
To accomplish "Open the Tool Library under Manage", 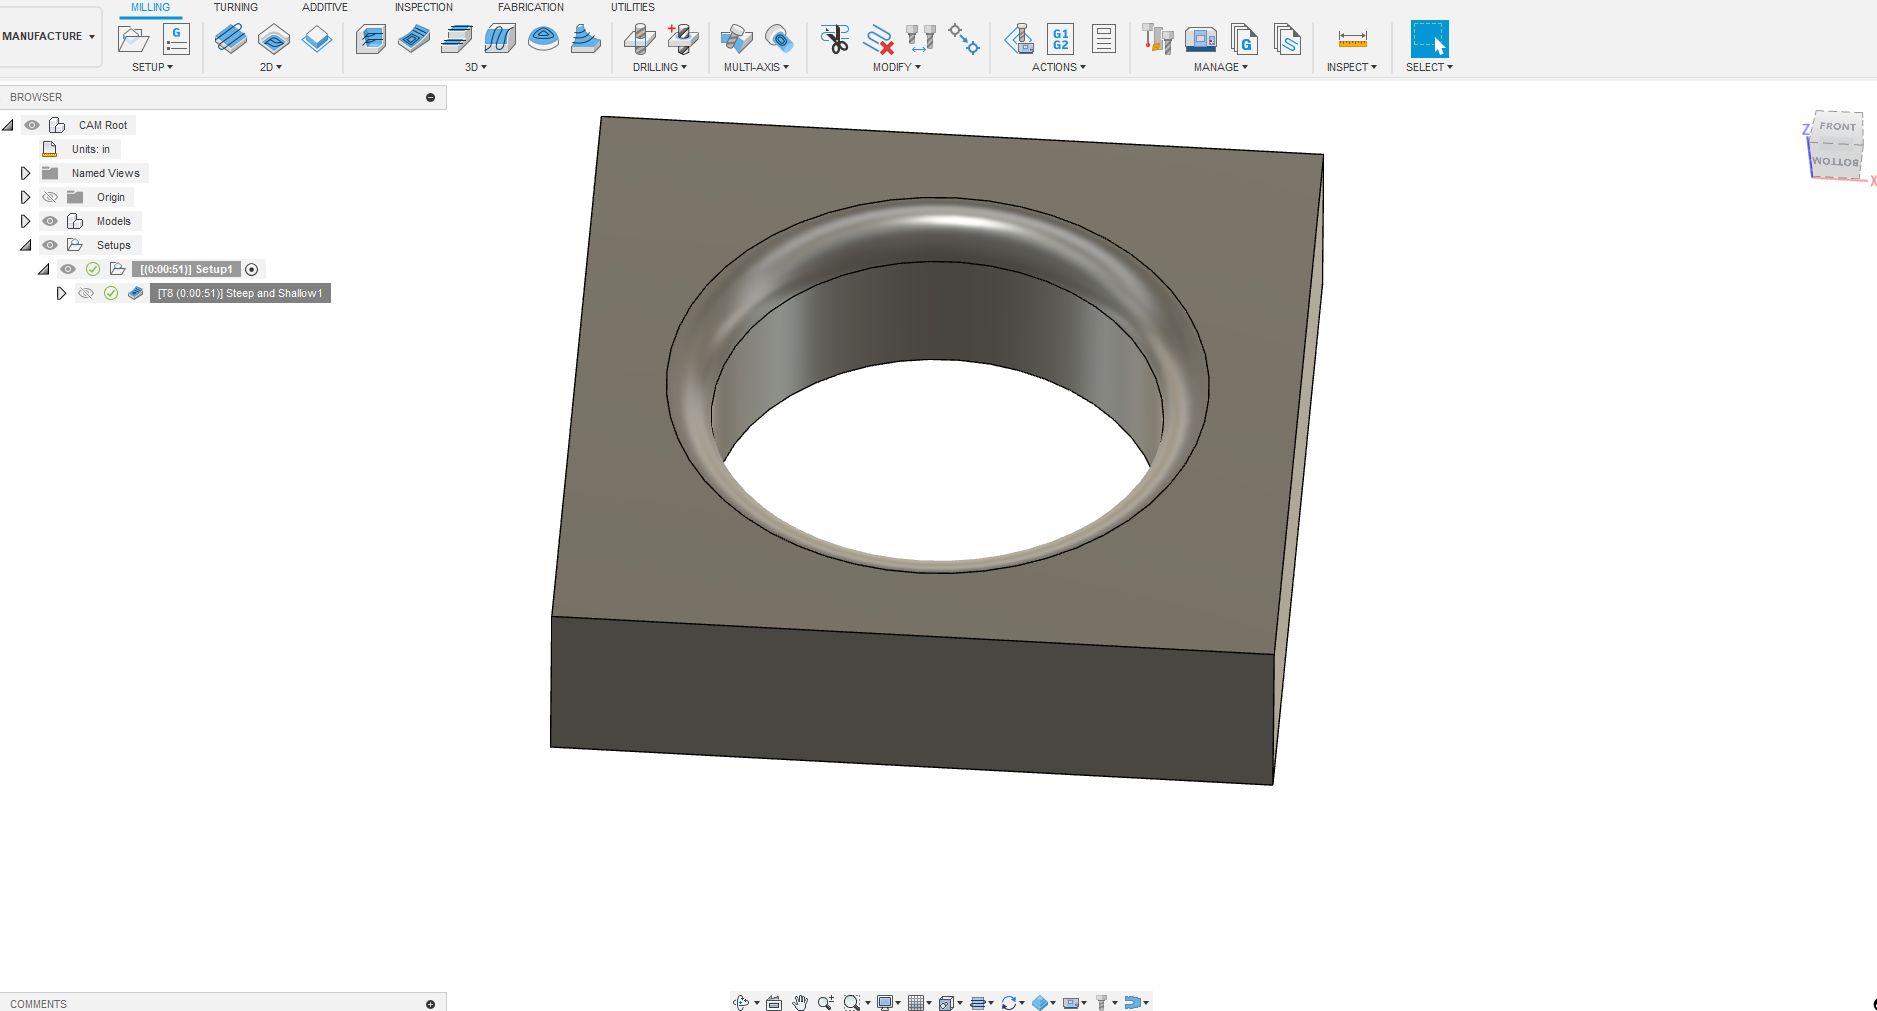I will pos(1158,40).
